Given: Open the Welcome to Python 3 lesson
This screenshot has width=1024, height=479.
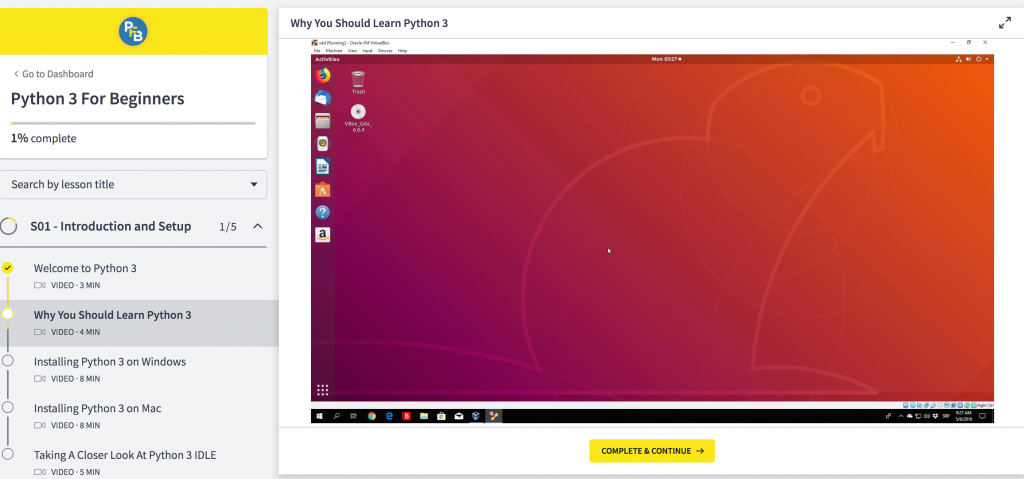Looking at the screenshot, I should tap(85, 268).
